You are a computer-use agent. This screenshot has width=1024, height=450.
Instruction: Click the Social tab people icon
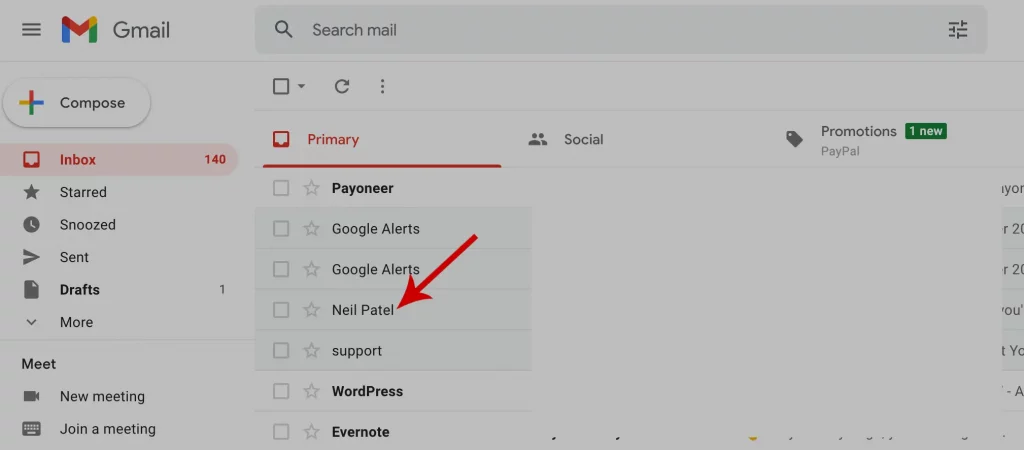click(537, 139)
